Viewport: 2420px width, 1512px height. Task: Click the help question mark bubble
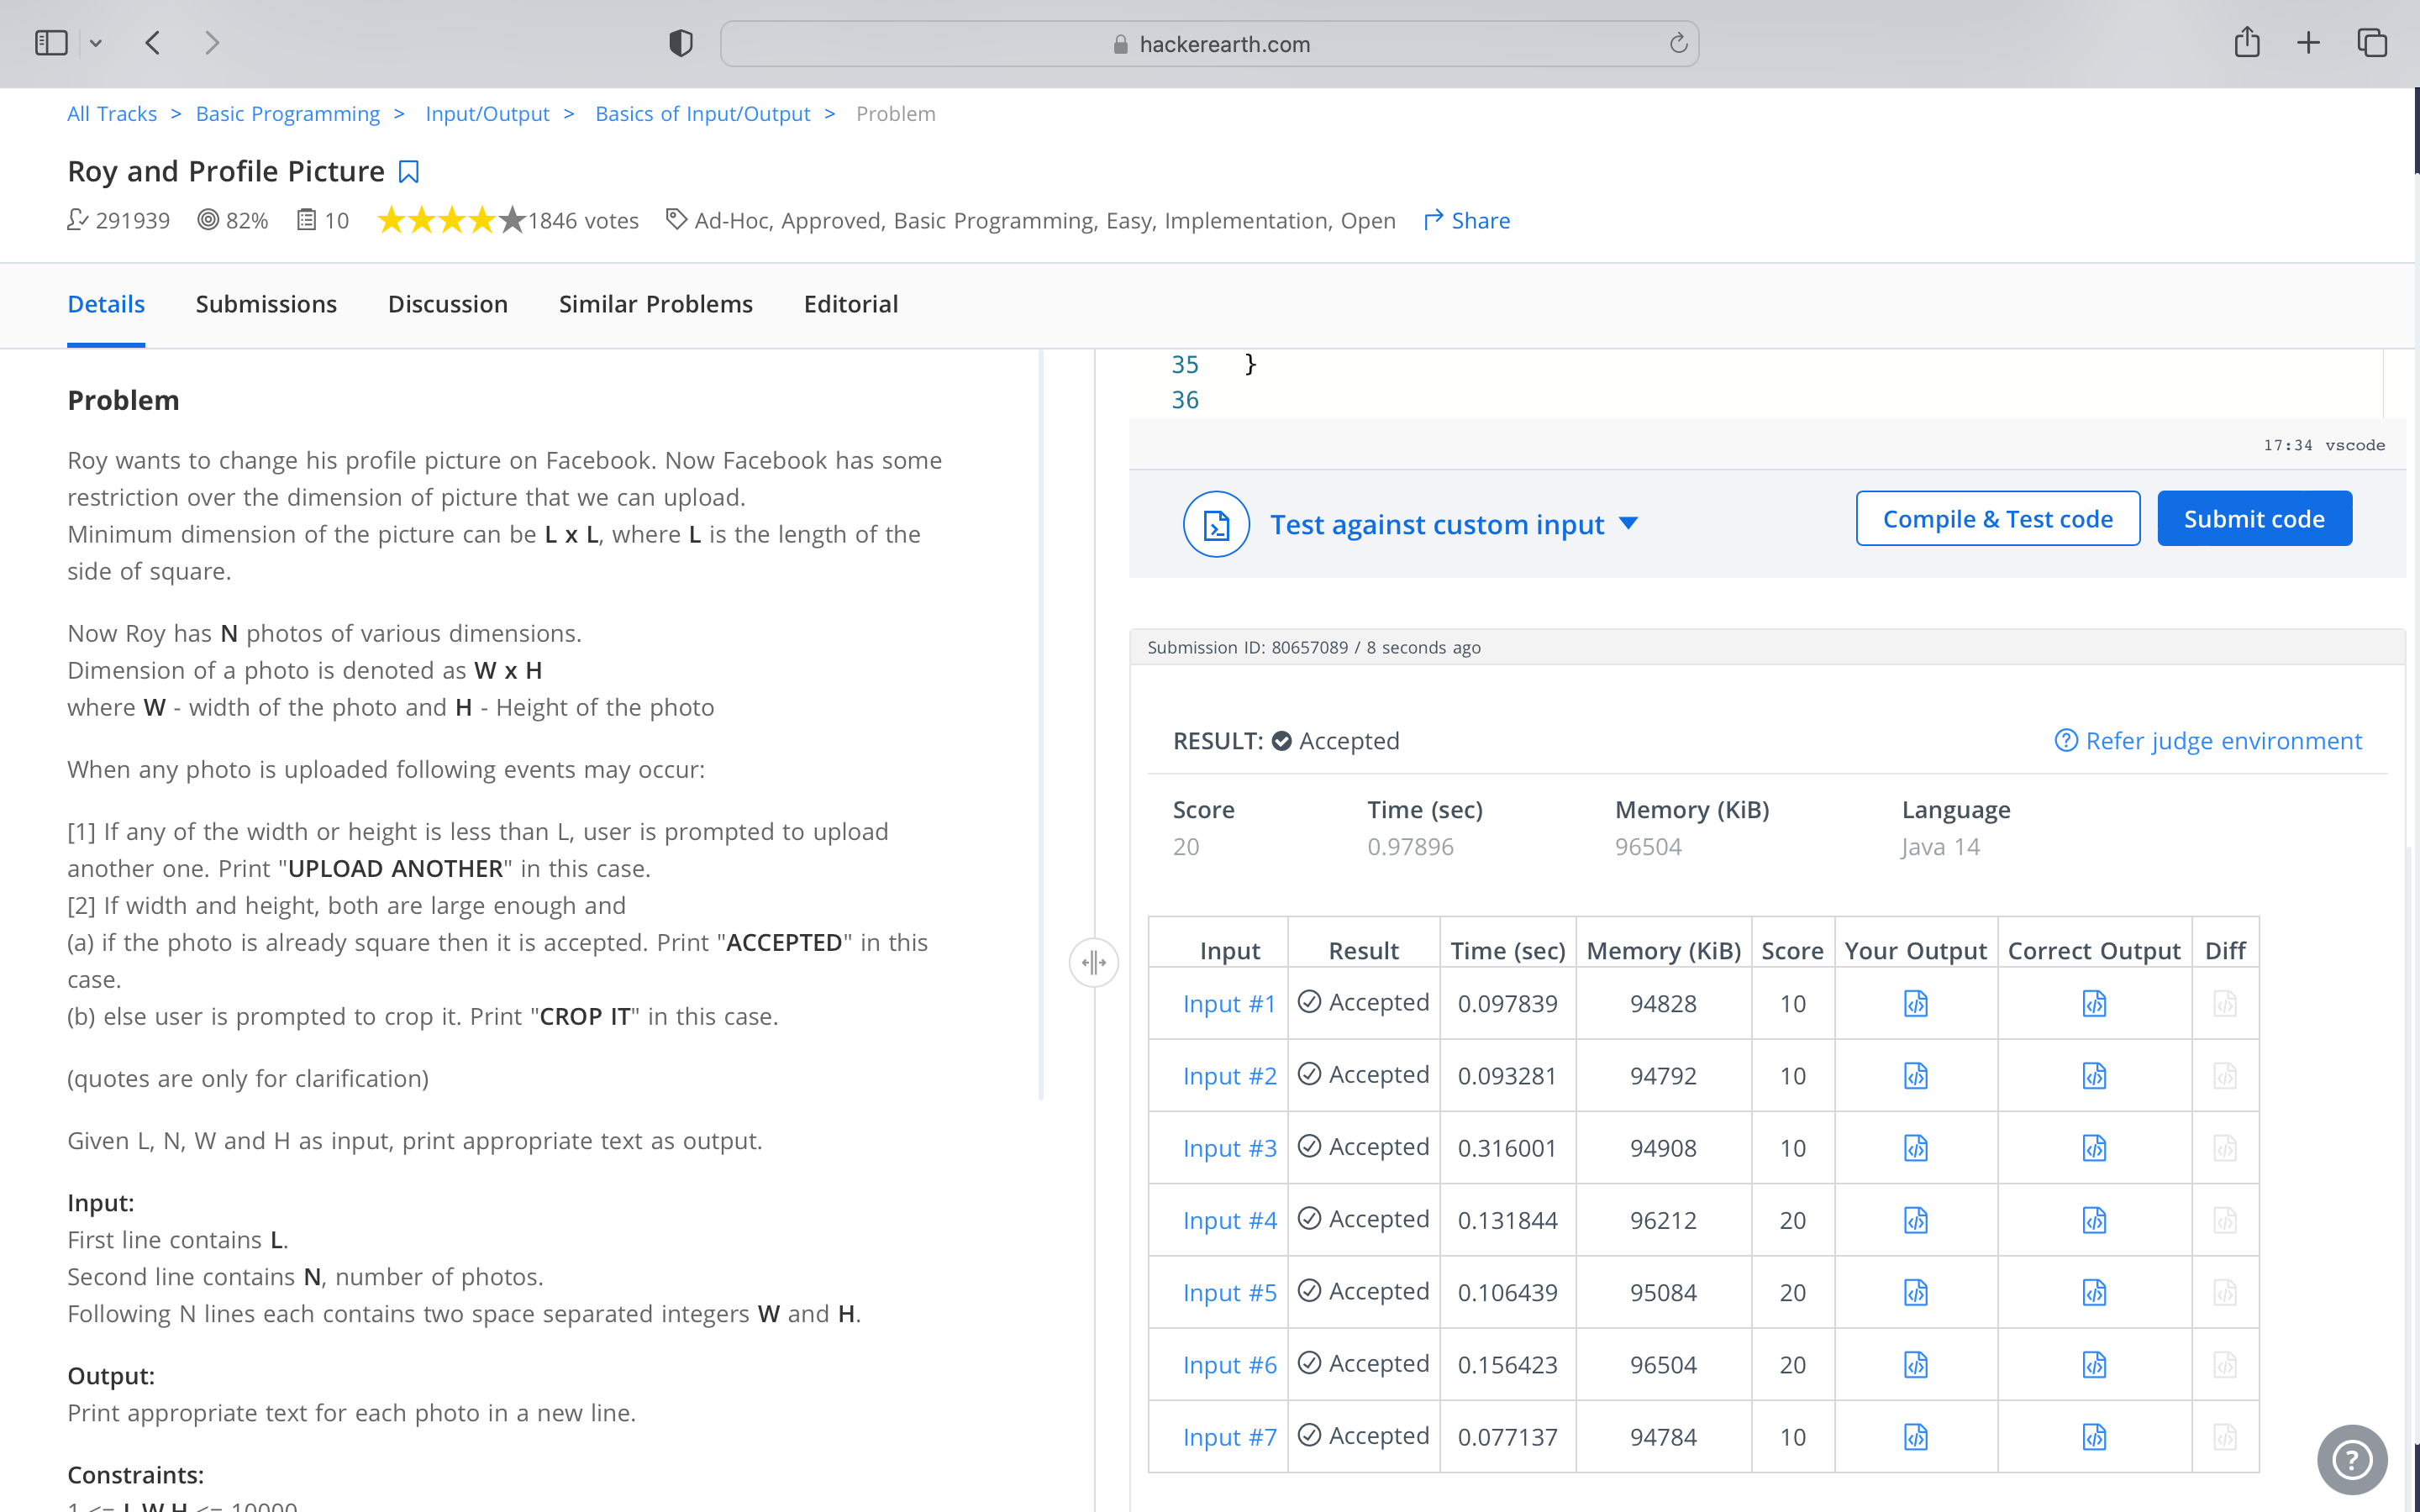click(2351, 1459)
